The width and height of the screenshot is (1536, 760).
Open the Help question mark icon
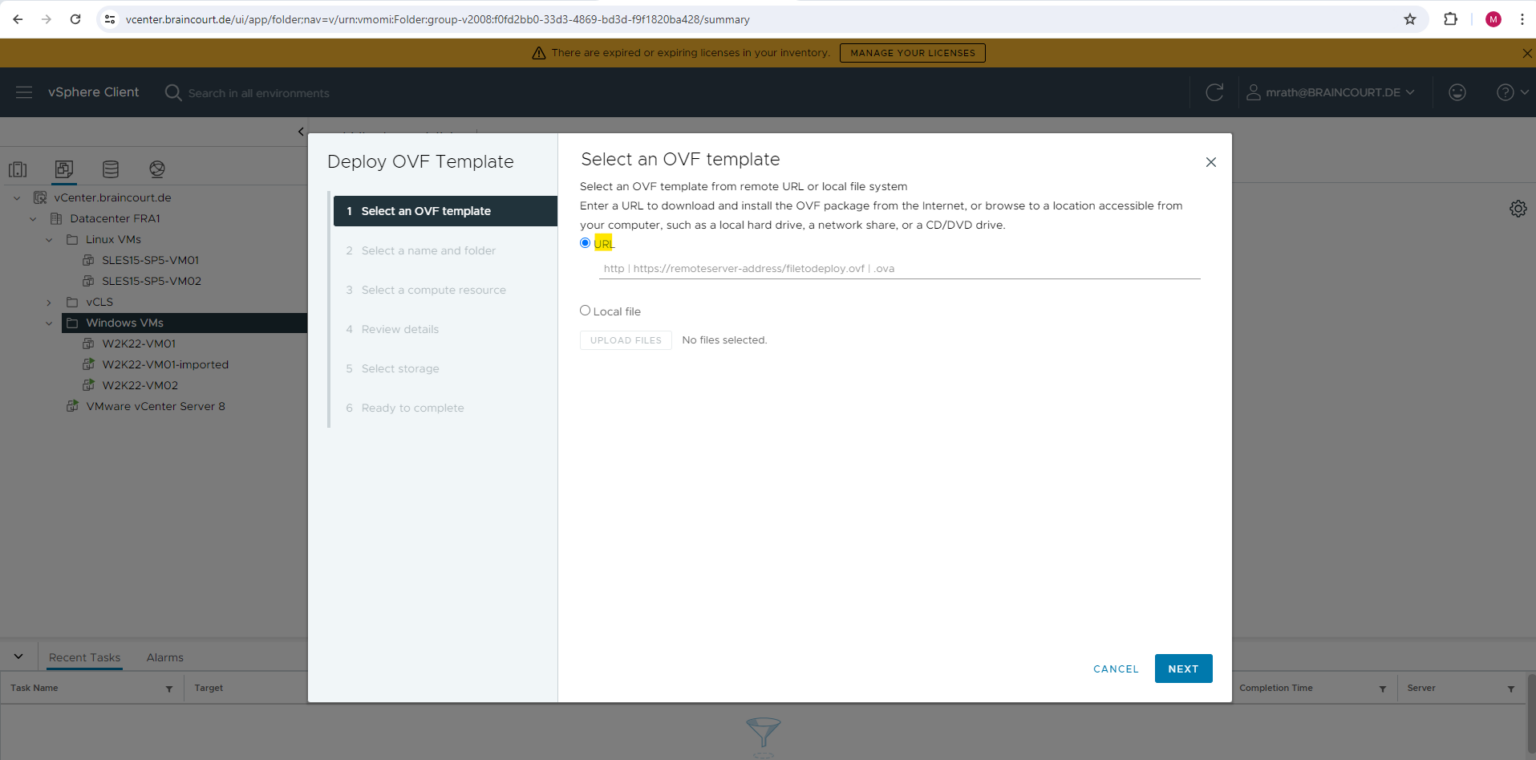[1505, 92]
